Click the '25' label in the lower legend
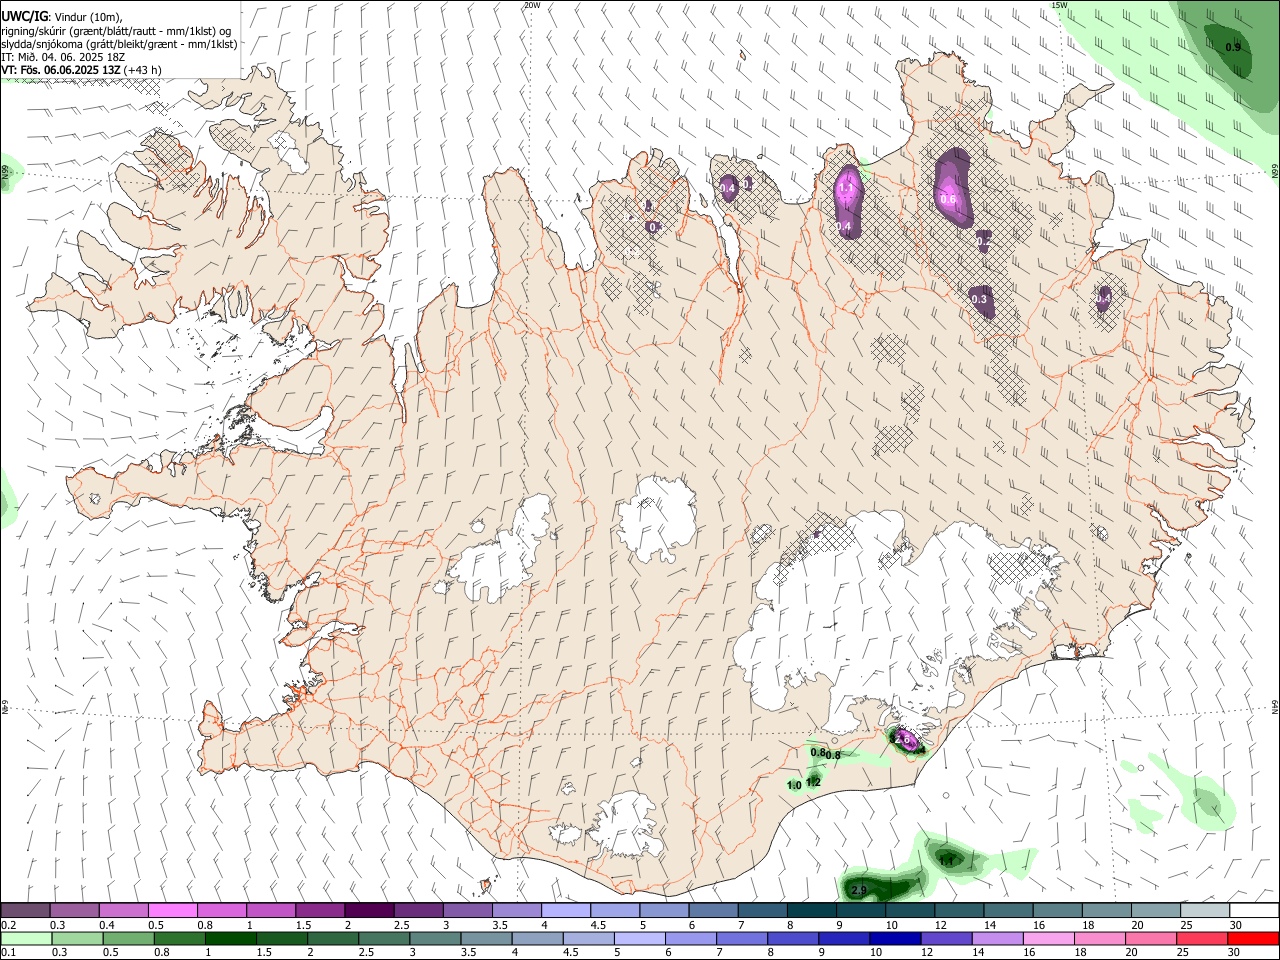Screen dimensions: 1280x960 1183,953
